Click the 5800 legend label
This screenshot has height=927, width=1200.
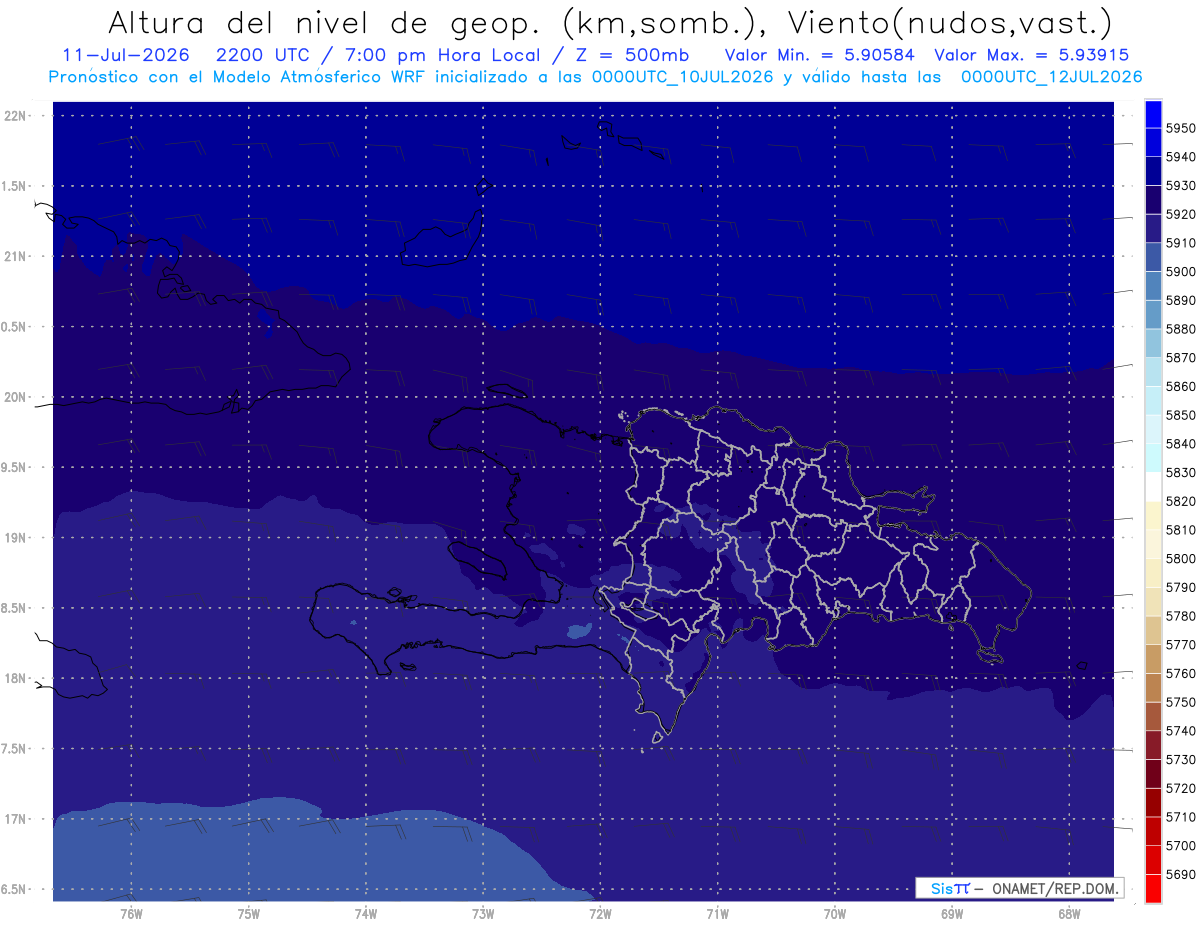[1181, 559]
